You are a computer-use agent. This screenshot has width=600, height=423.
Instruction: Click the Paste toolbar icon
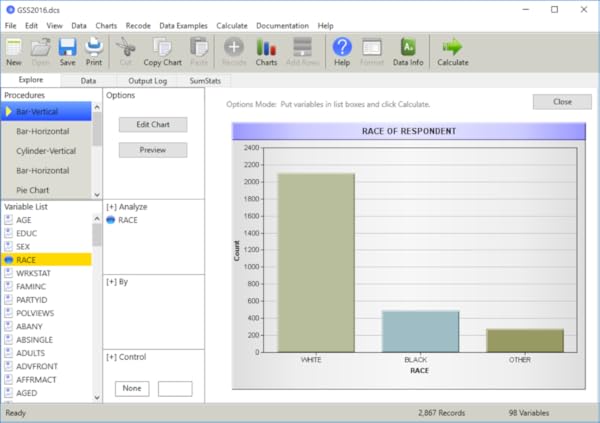click(199, 47)
